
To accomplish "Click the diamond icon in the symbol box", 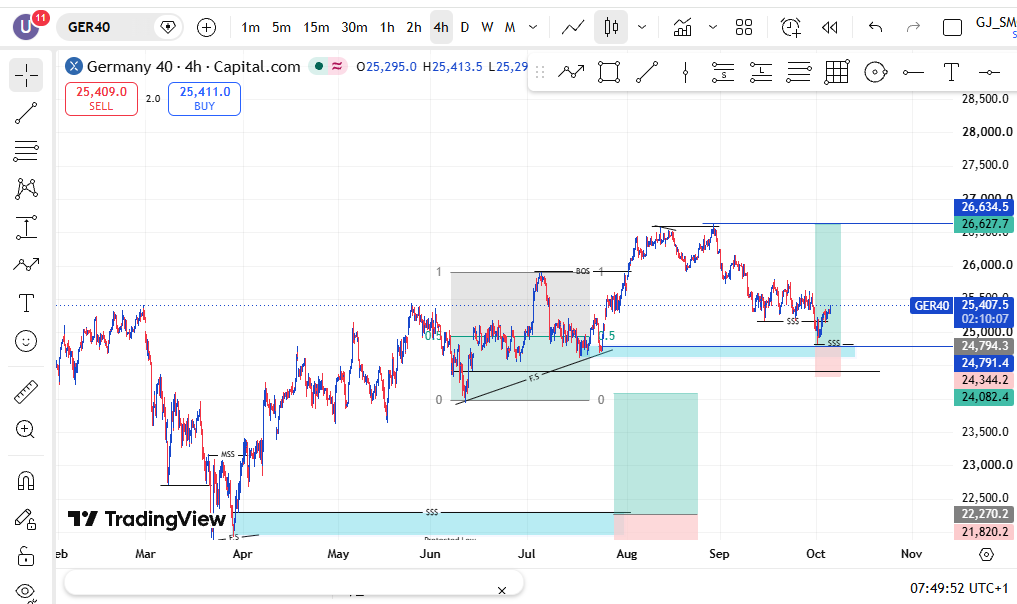I will [167, 27].
